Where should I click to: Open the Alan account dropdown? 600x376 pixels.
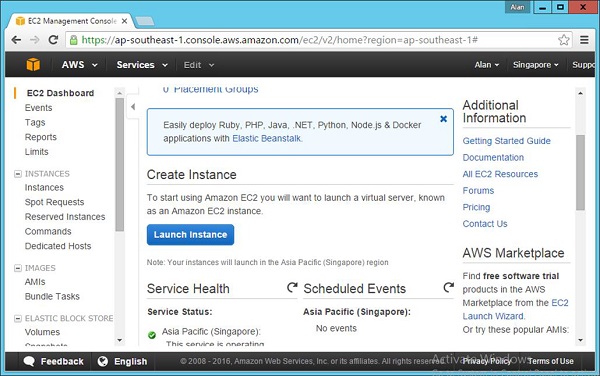(487, 65)
